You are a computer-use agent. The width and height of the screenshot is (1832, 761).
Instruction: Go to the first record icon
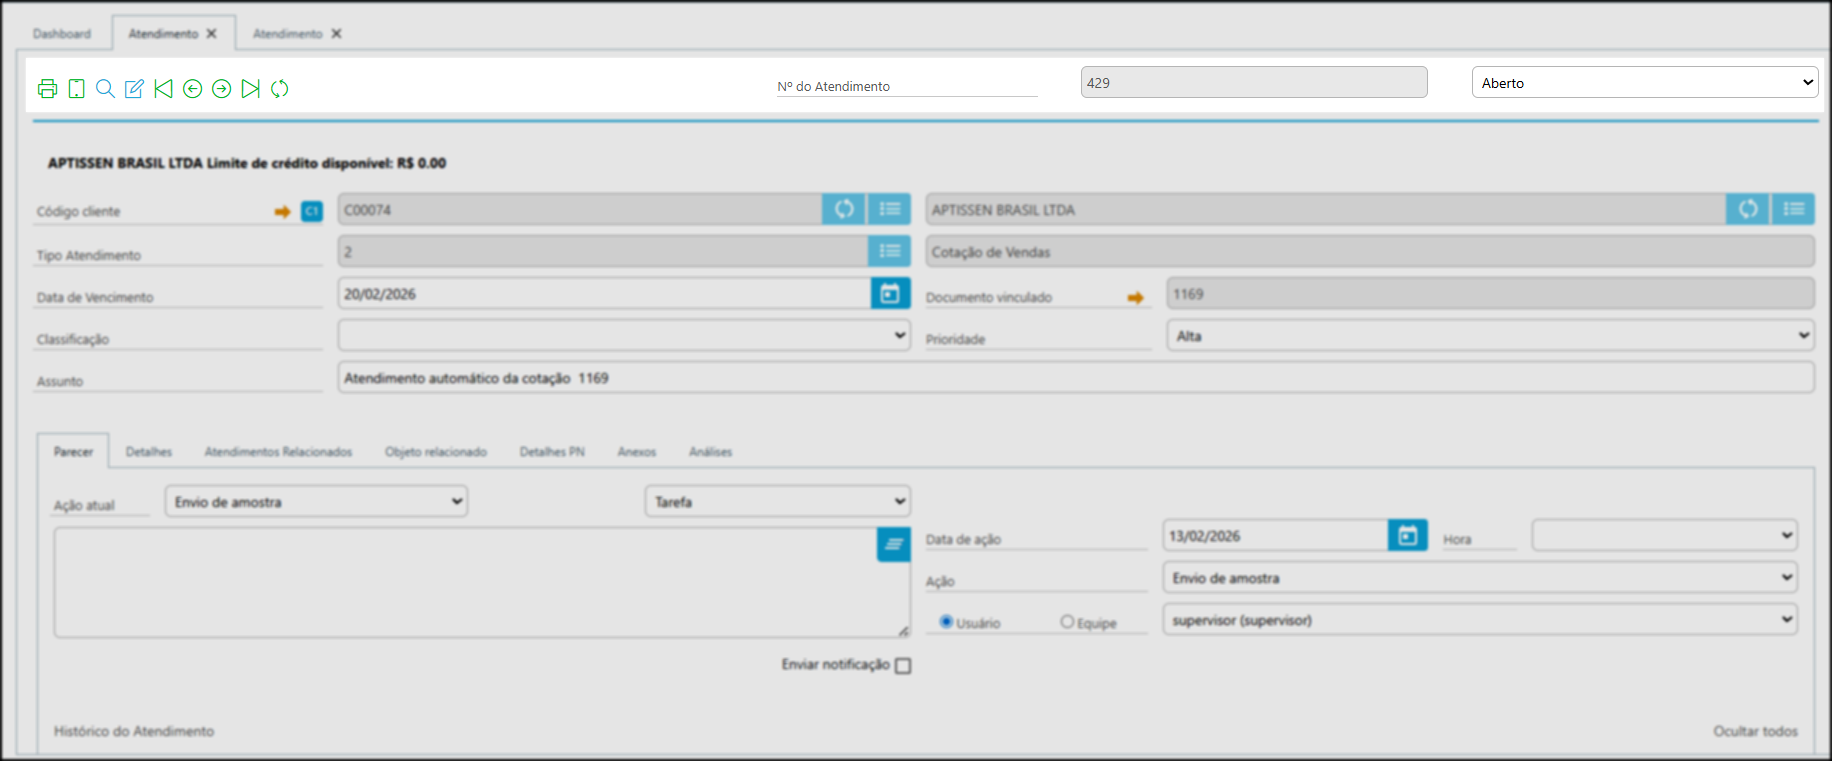[163, 89]
